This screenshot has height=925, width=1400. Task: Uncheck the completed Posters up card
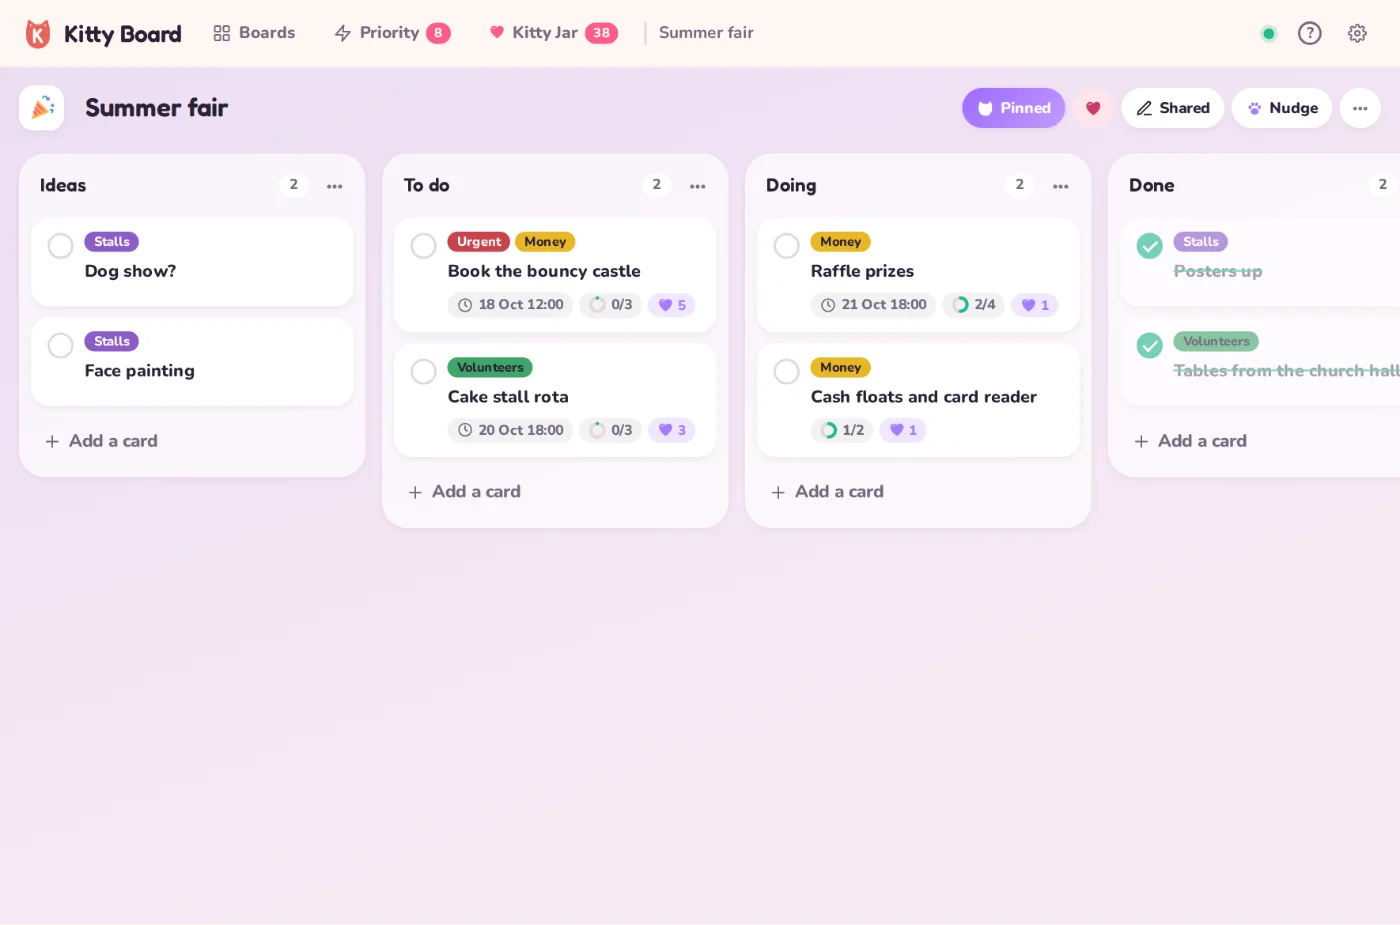[x=1150, y=245]
